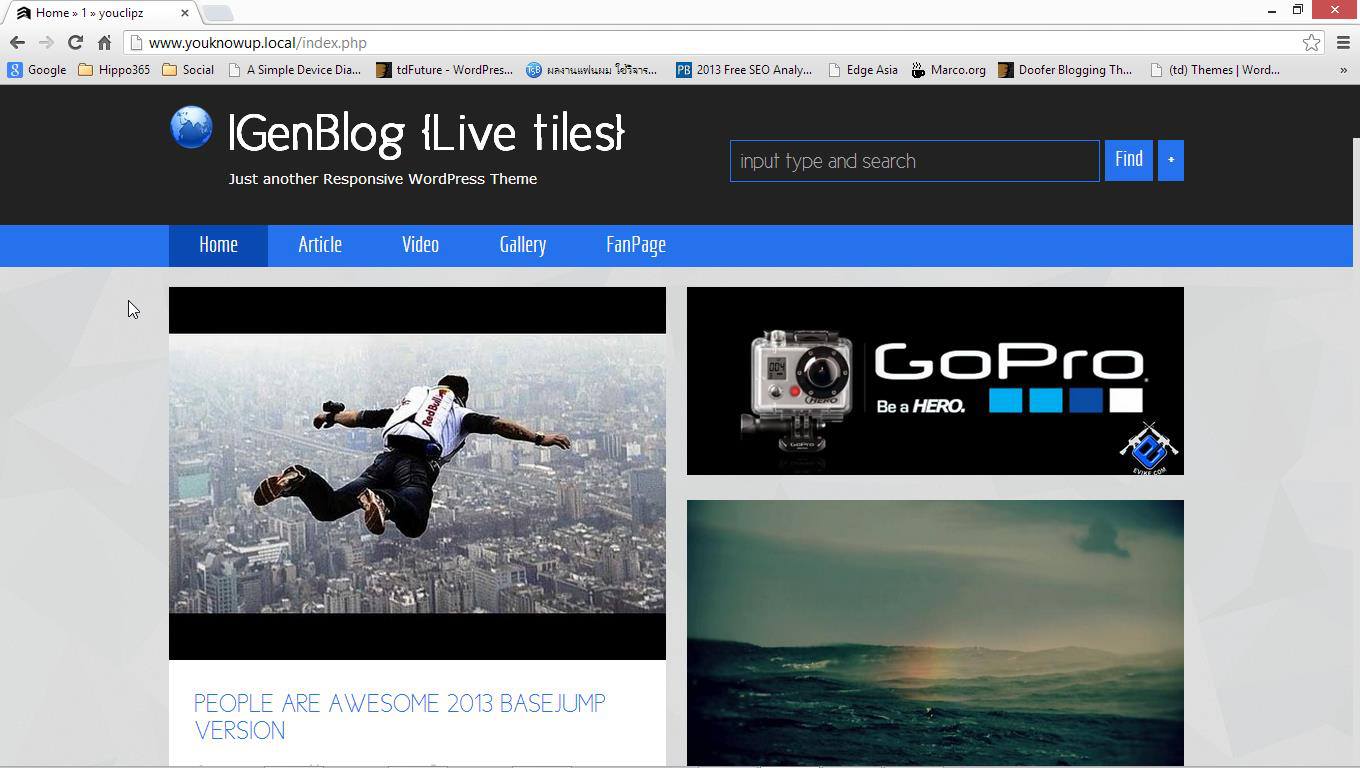
Task: Open the Gallery navigation item
Action: pyautogui.click(x=522, y=245)
